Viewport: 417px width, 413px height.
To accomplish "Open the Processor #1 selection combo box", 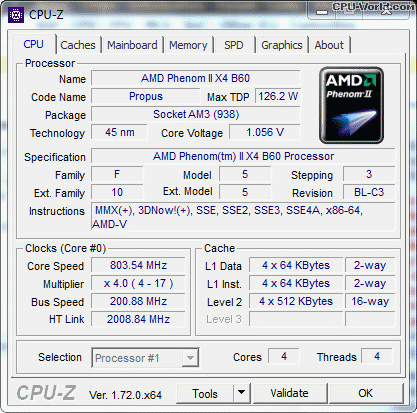I will point(145,358).
